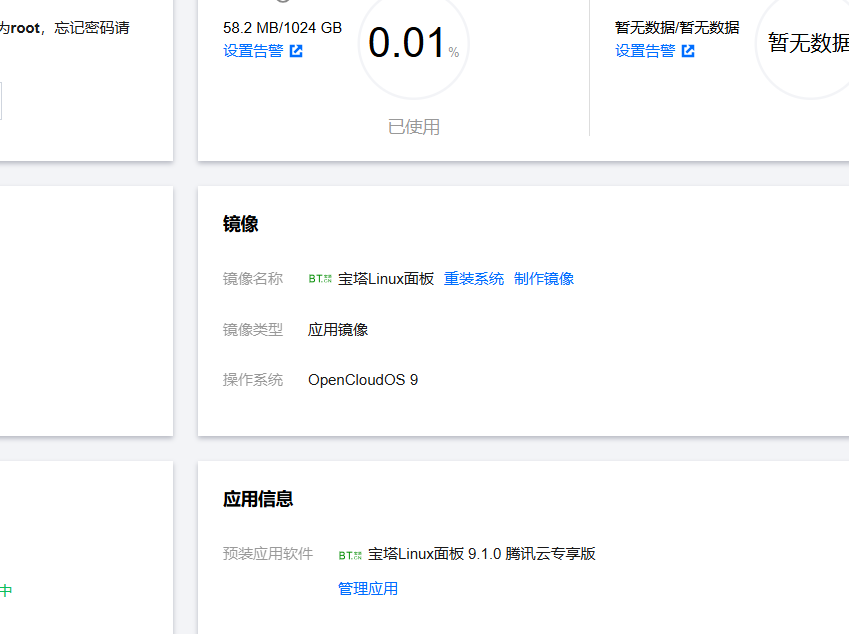The width and height of the screenshot is (849, 634).
Task: Click the 宝塔Linux面板 image name
Action: (386, 279)
